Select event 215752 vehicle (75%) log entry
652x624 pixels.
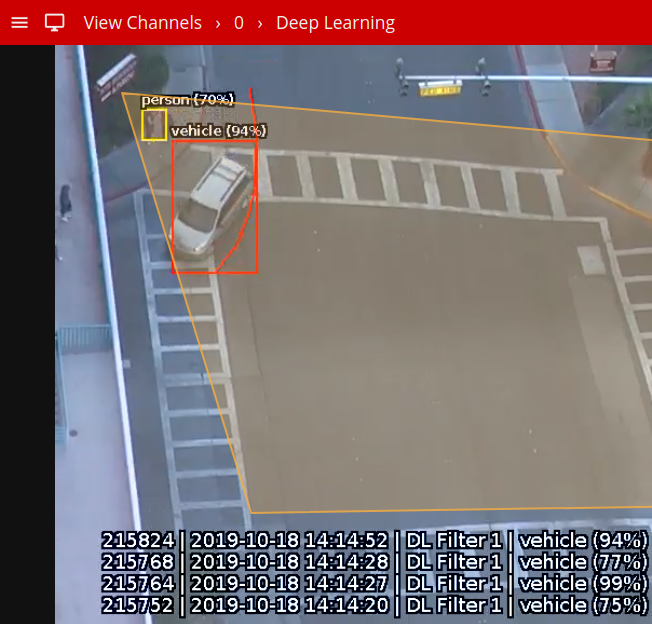(x=375, y=605)
